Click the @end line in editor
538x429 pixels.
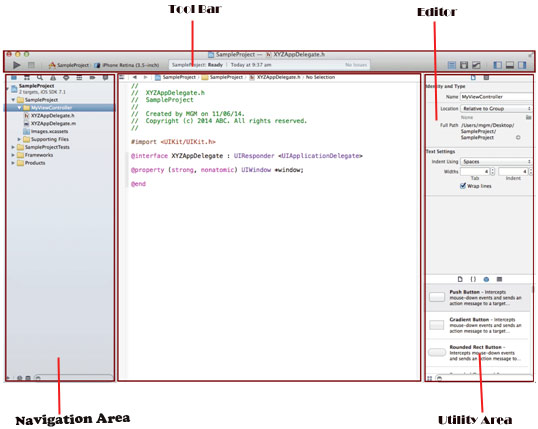(138, 184)
